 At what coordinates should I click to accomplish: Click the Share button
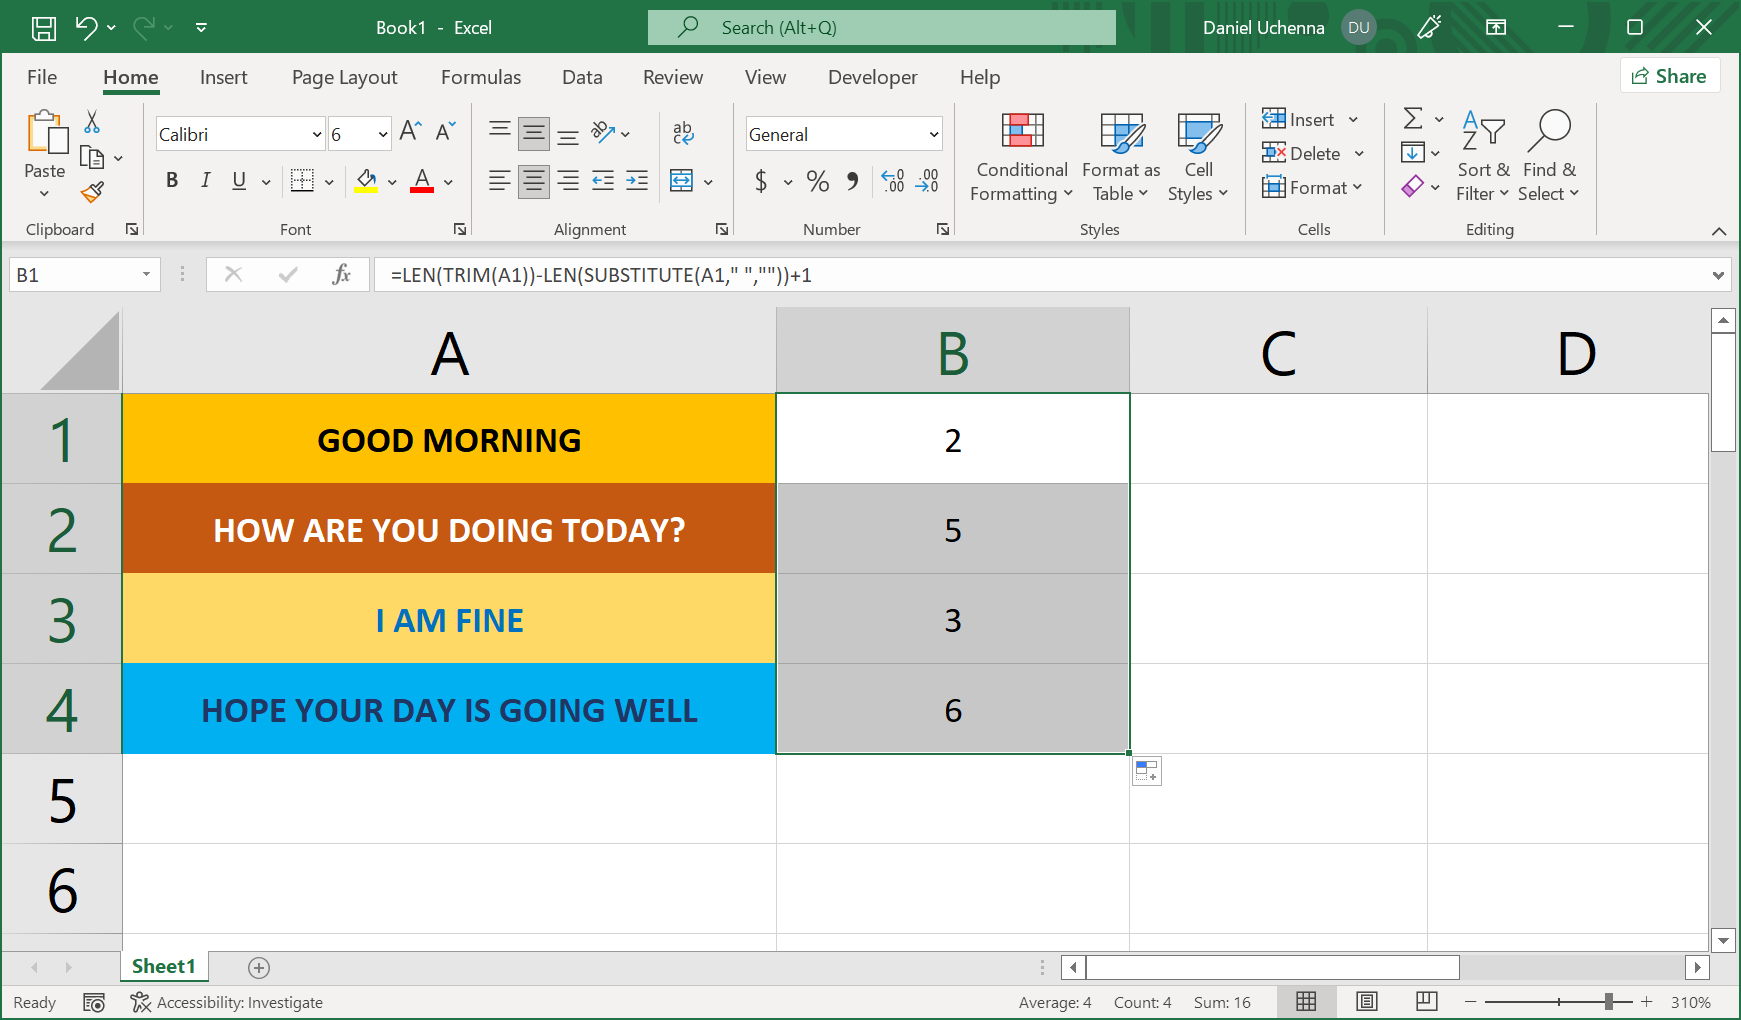coord(1669,76)
